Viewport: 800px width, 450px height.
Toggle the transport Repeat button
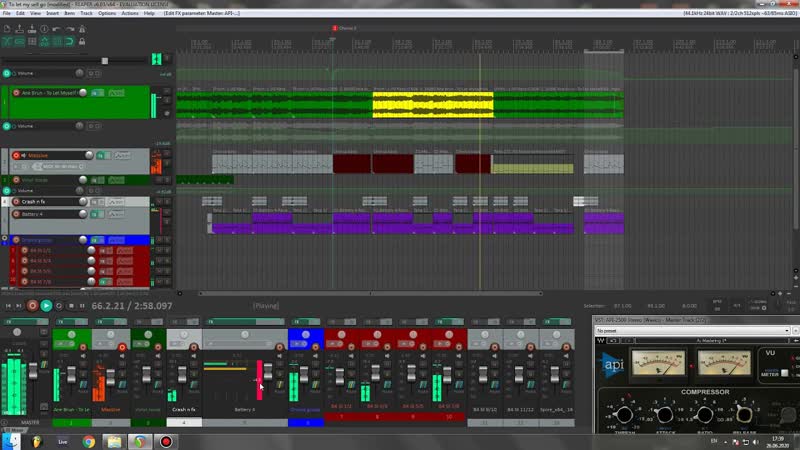59,306
